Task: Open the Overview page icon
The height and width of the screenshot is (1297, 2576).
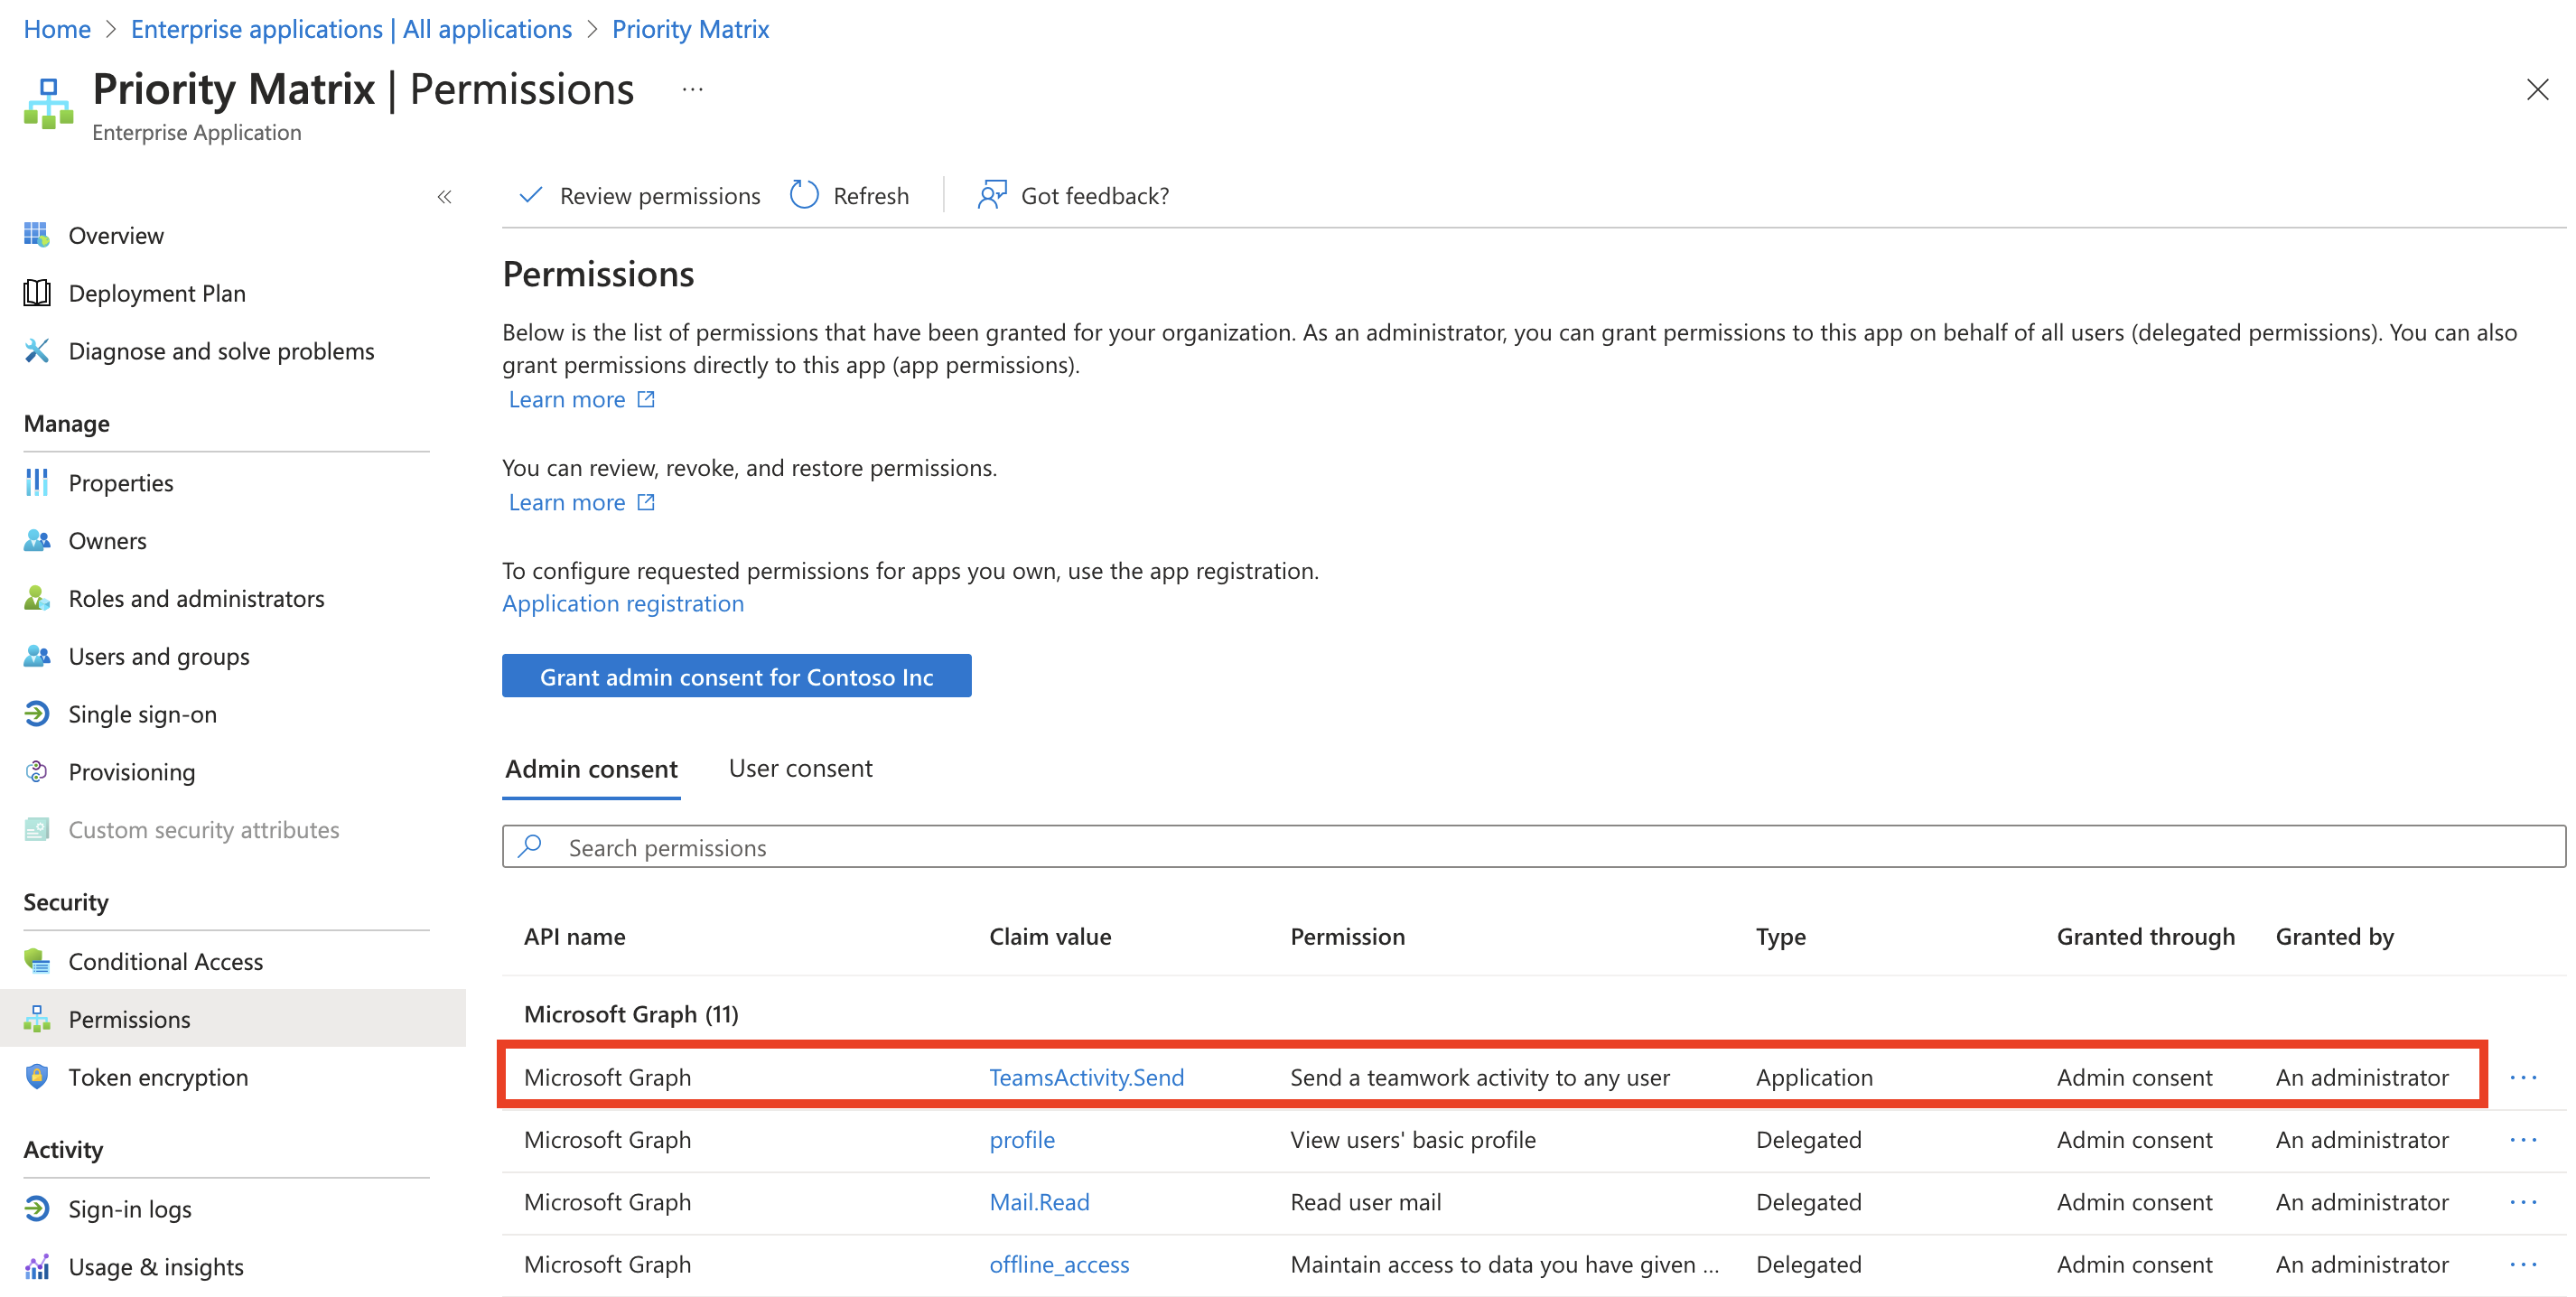Action: [37, 235]
